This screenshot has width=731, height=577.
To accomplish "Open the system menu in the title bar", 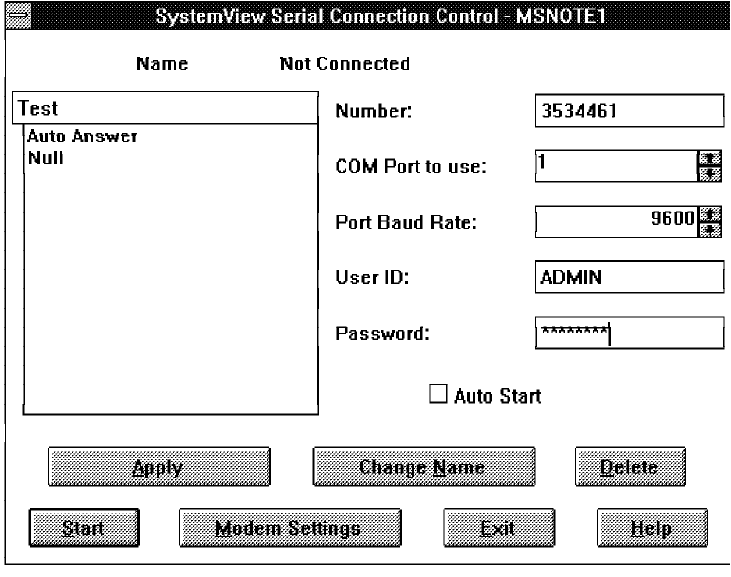I will tap(18, 15).
